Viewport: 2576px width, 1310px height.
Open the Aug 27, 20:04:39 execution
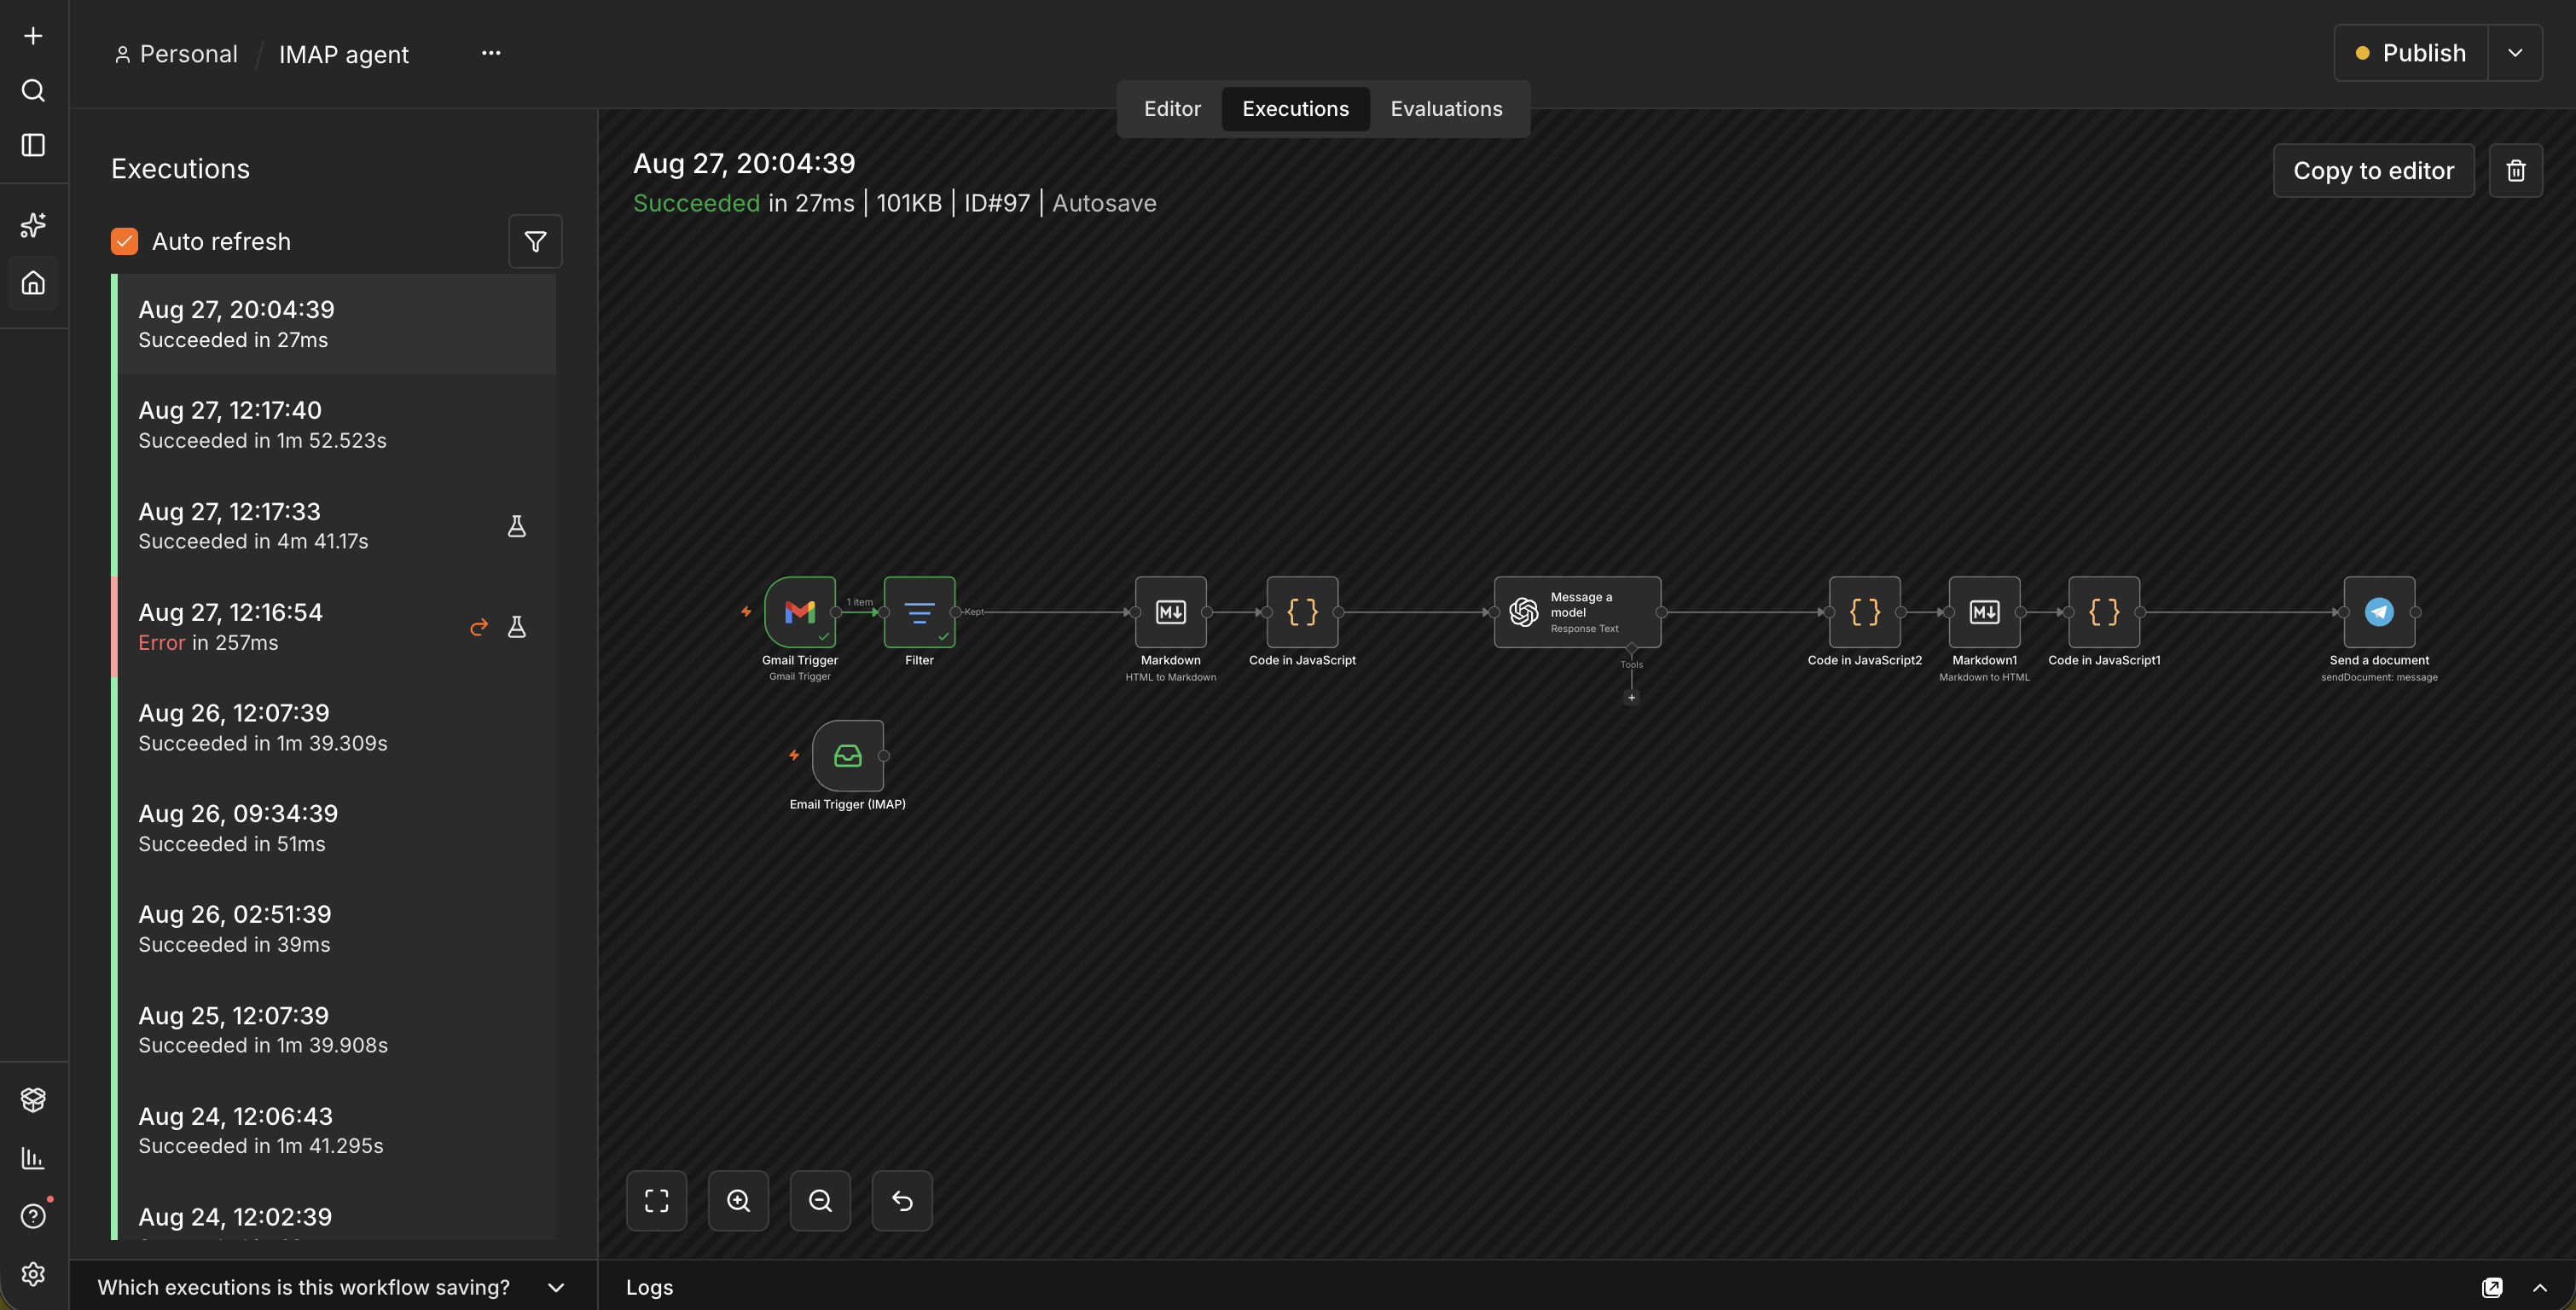pyautogui.click(x=334, y=324)
